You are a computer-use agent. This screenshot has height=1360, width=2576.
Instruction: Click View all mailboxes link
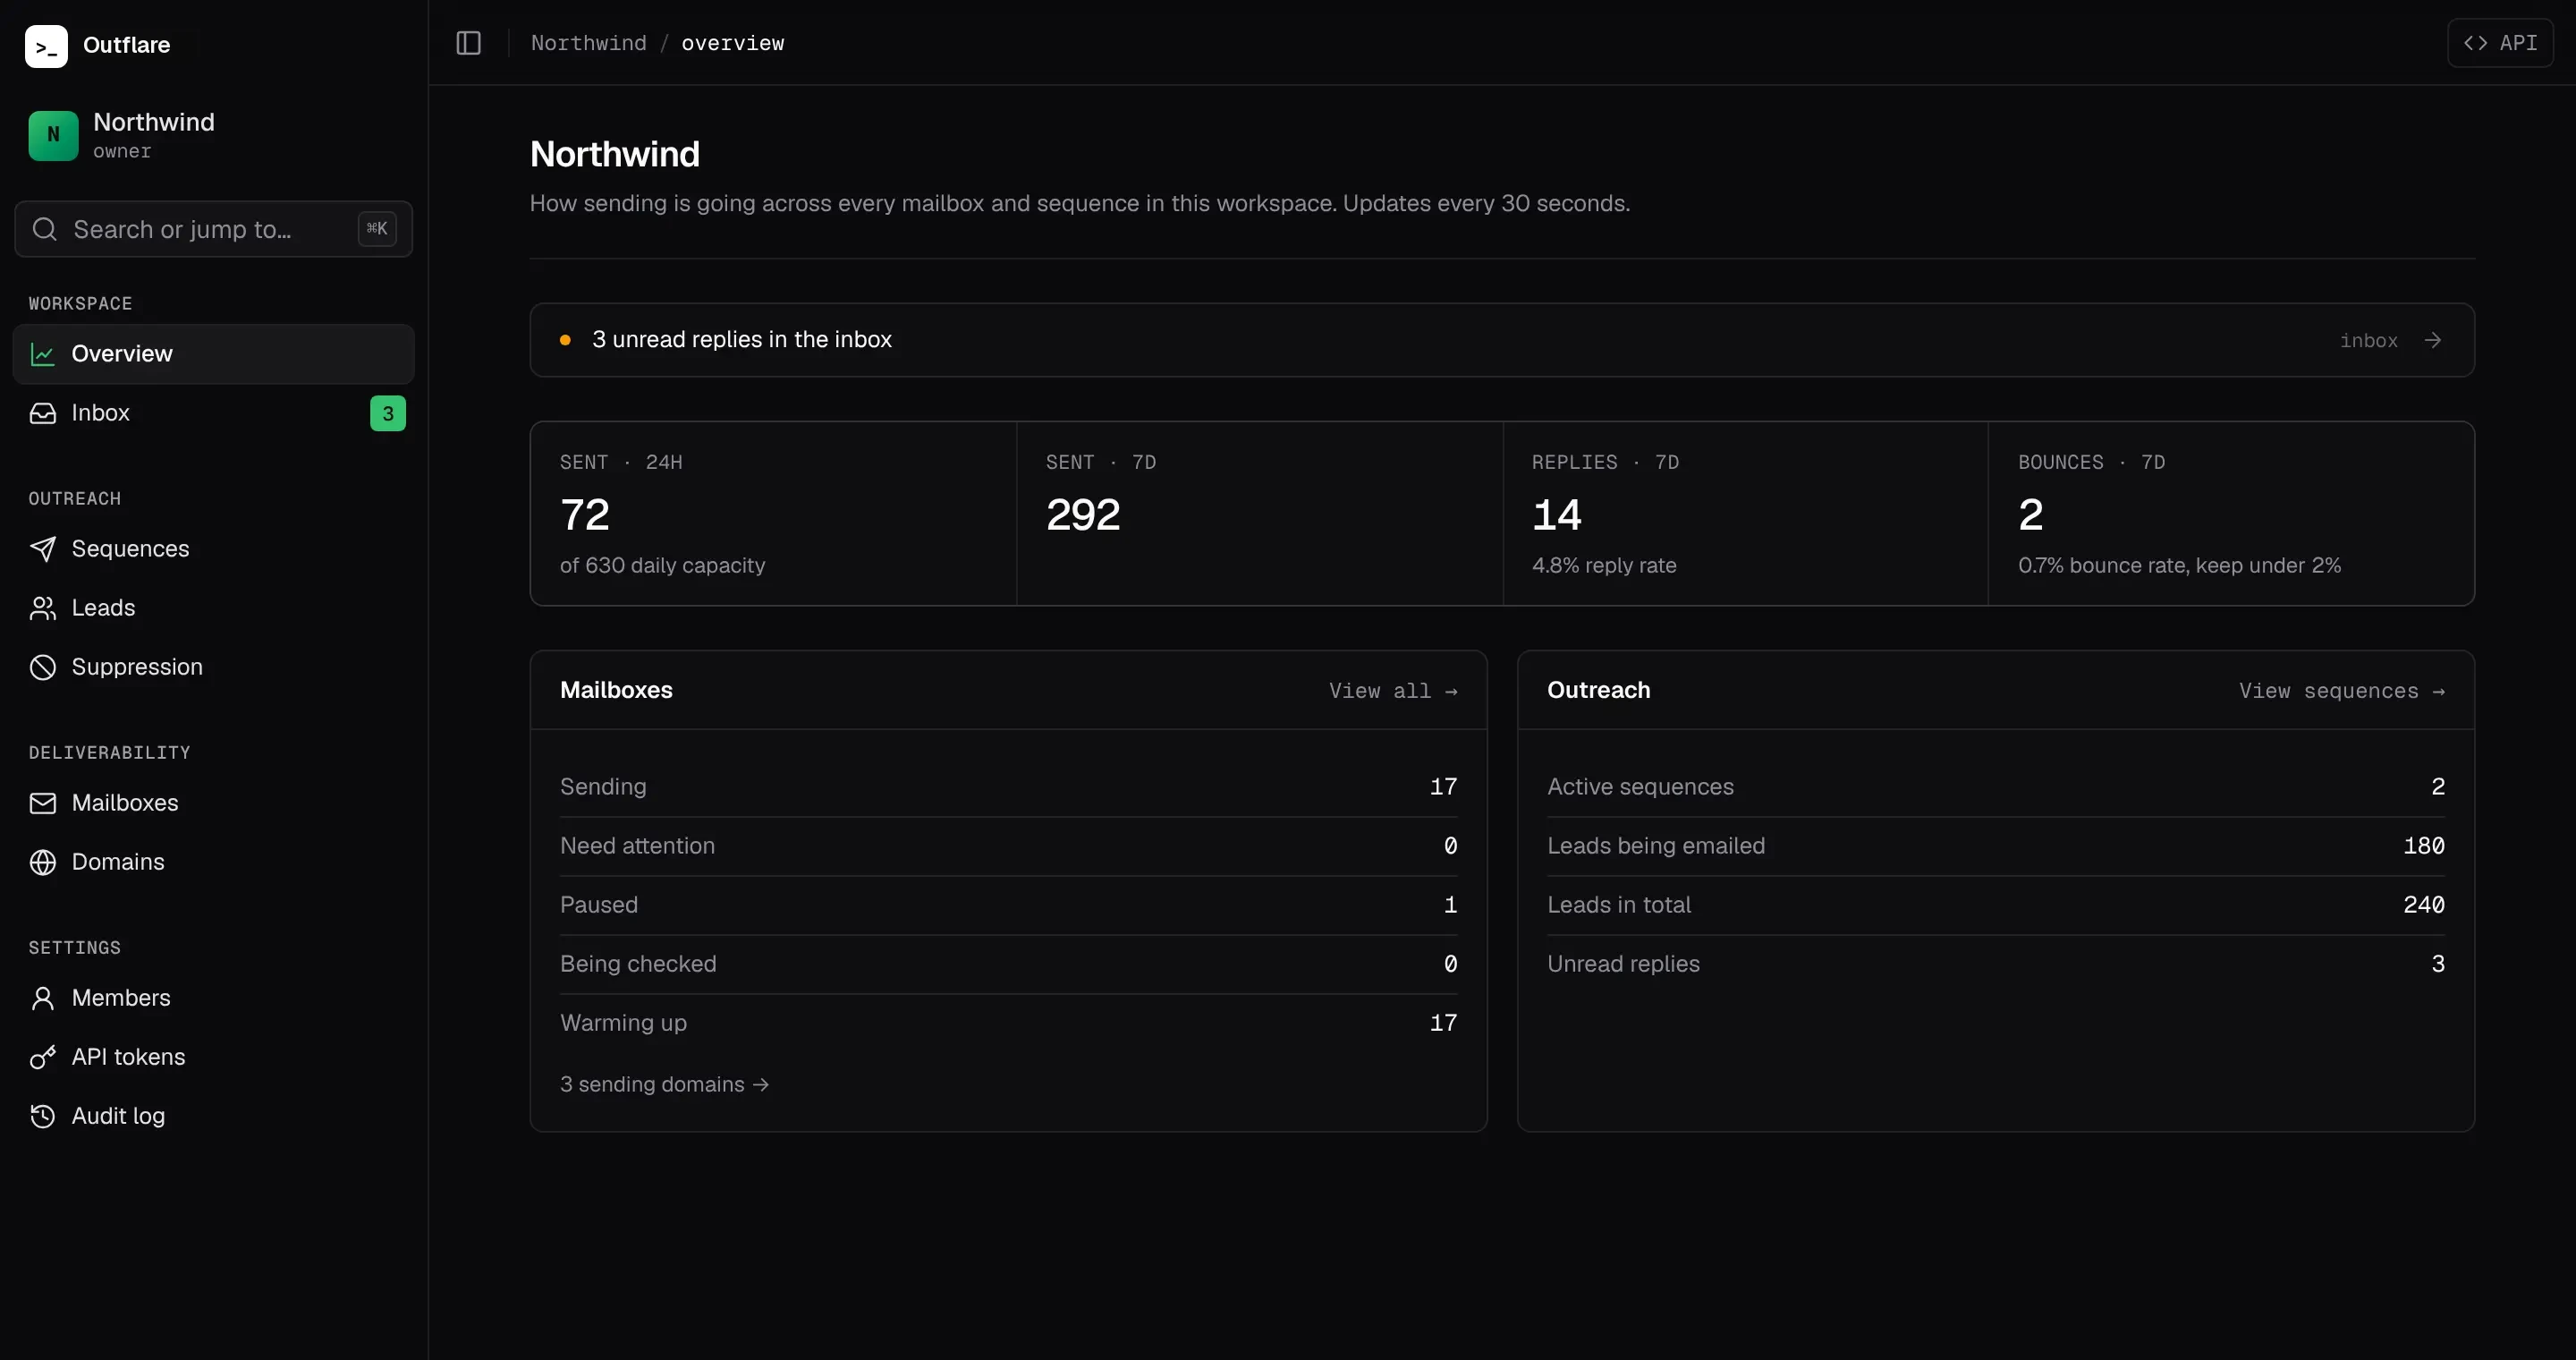point(1393,691)
